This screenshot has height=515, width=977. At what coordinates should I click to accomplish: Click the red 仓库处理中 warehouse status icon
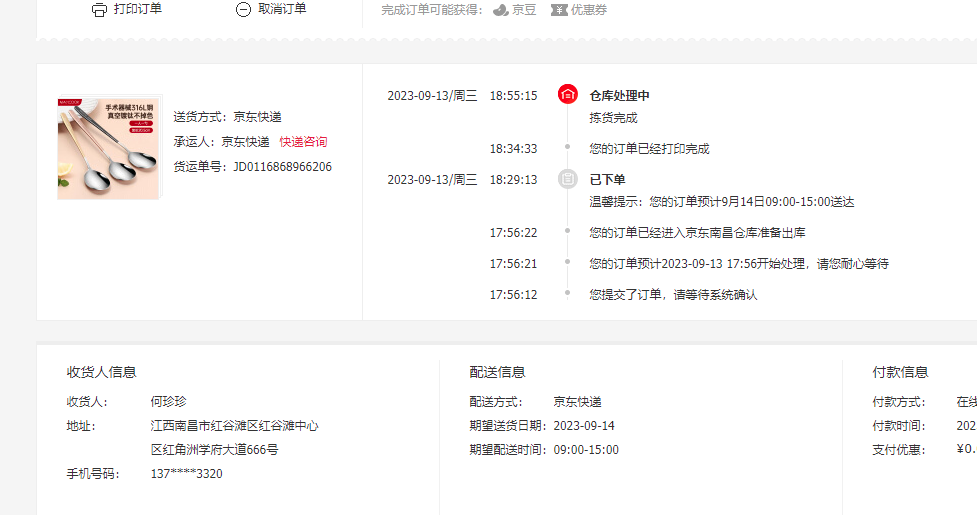(567, 95)
